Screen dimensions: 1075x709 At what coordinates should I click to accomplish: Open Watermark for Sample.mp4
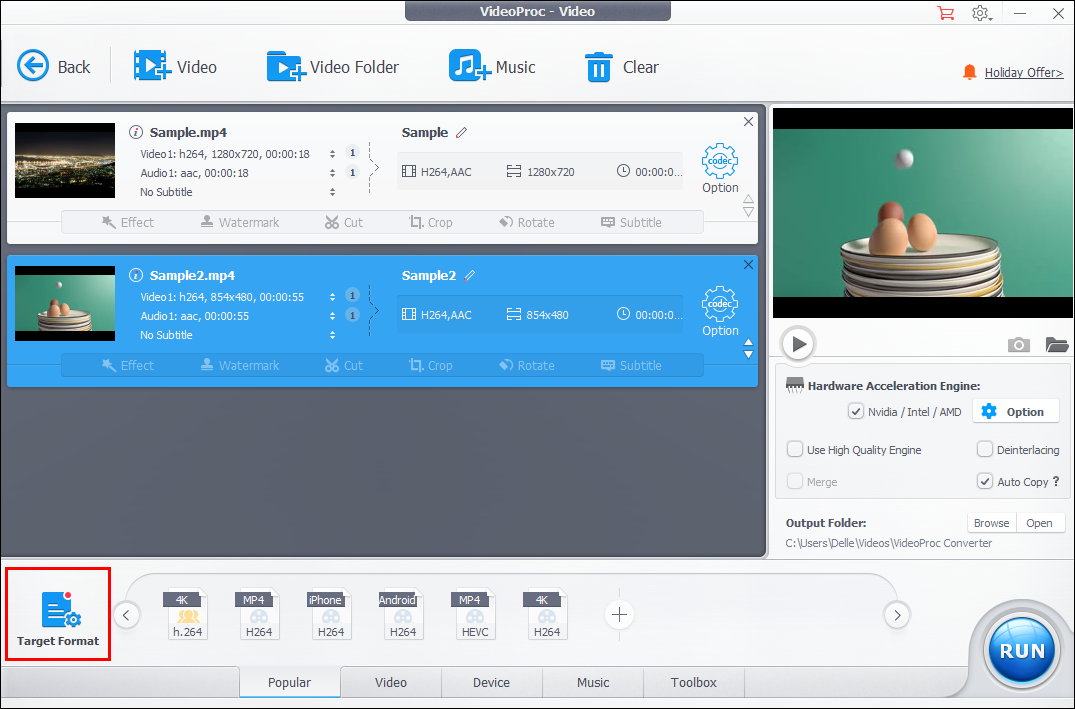tap(240, 222)
